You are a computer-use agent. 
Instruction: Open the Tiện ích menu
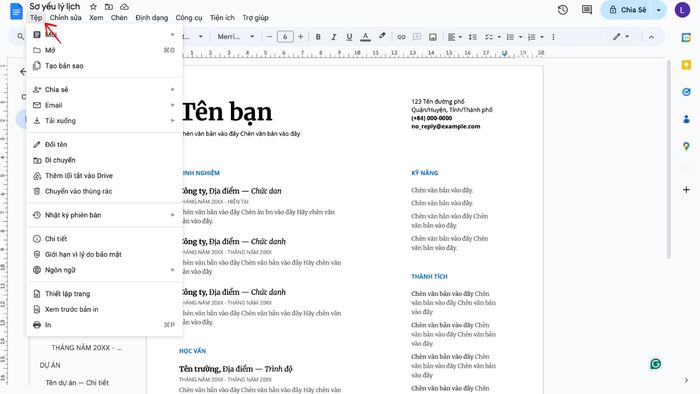point(222,17)
